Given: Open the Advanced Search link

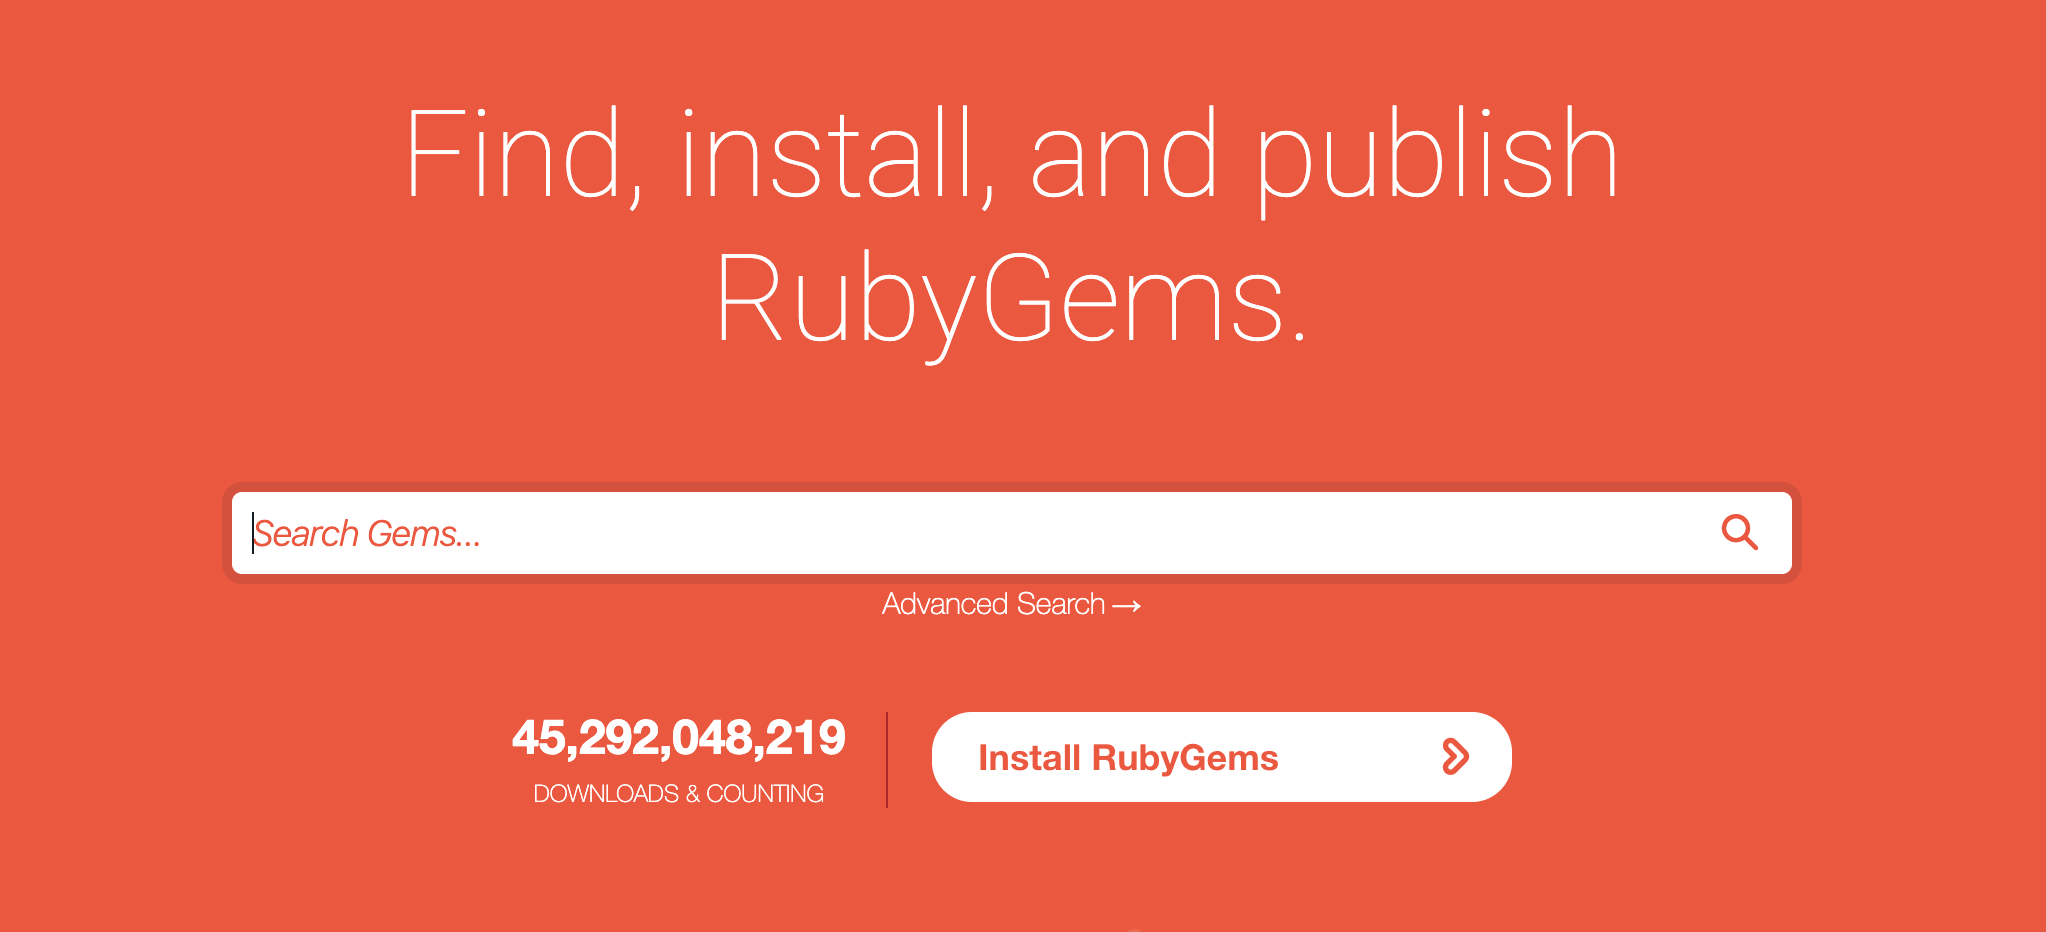Looking at the screenshot, I should click(1011, 604).
